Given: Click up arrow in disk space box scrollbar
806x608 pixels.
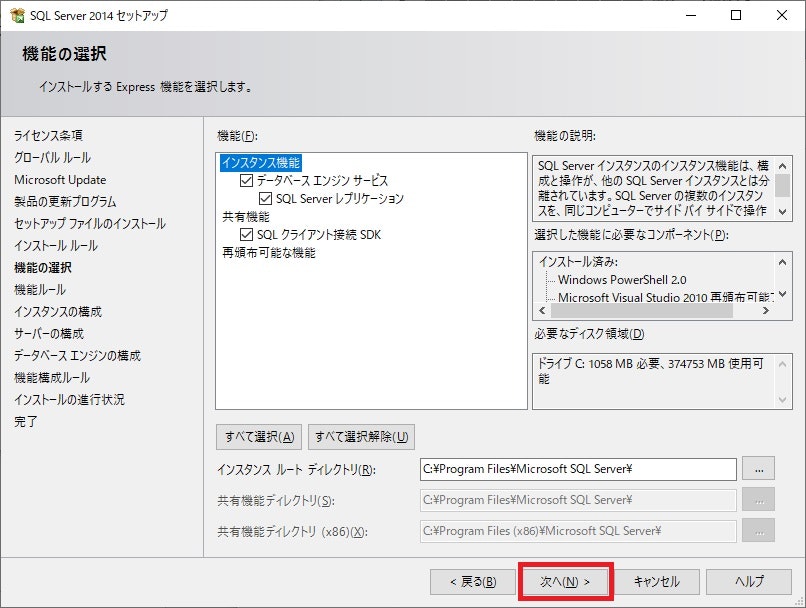Looking at the screenshot, I should [782, 364].
